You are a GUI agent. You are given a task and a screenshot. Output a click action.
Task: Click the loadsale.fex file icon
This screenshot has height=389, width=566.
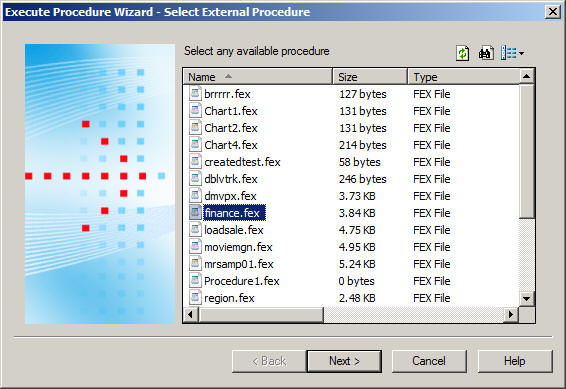pyautogui.click(x=195, y=230)
